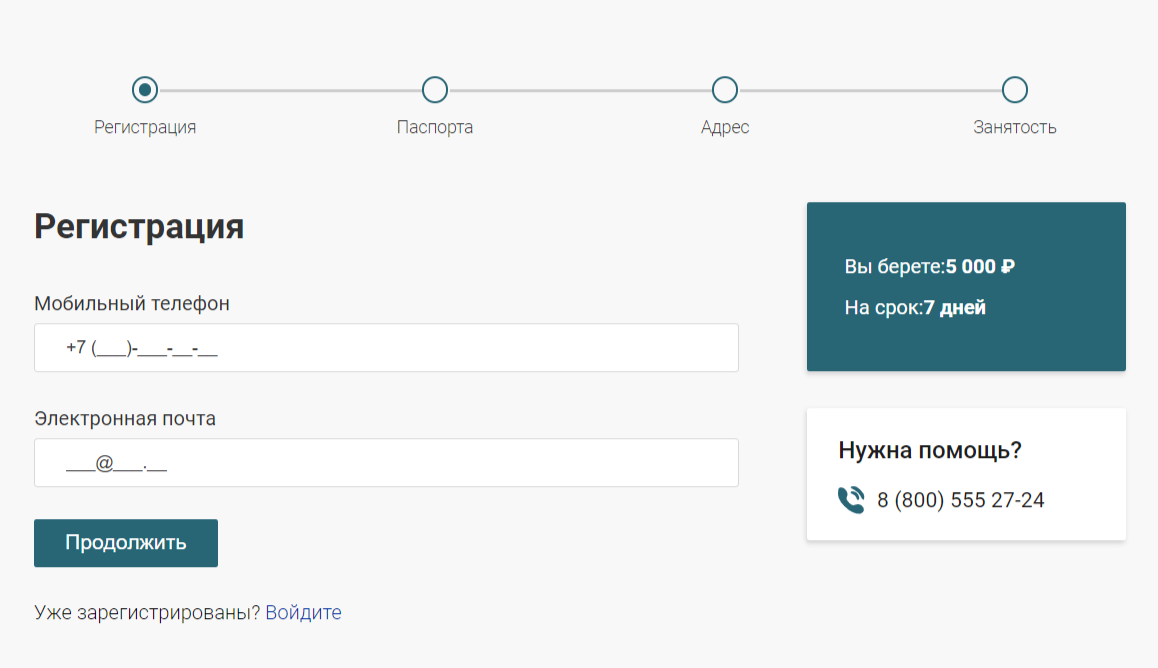The height and width of the screenshot is (668, 1158).
Task: Click the Нужна помощь? heading
Action: point(930,451)
